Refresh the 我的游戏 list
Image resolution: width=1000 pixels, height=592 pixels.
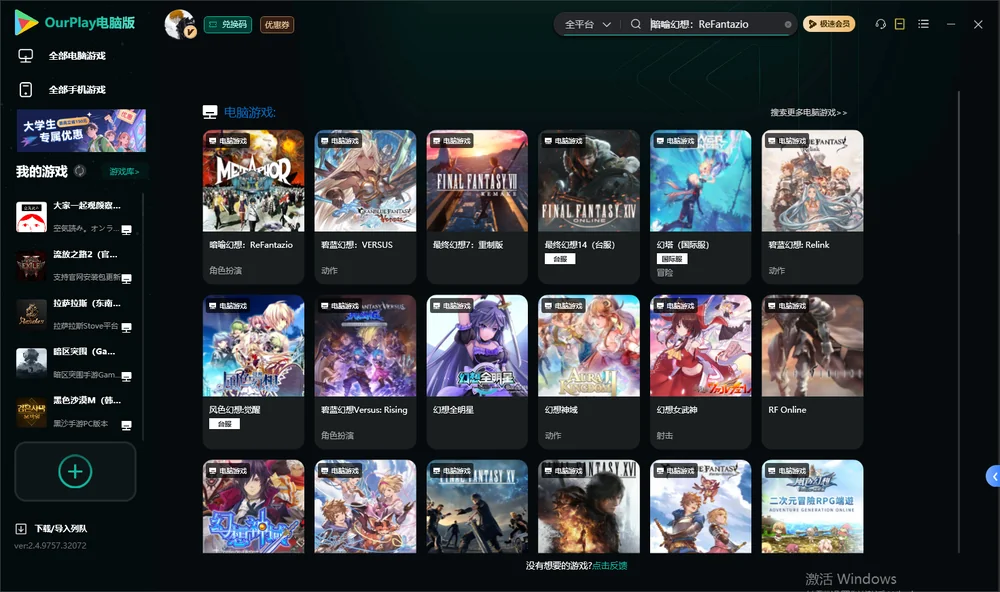pos(80,171)
